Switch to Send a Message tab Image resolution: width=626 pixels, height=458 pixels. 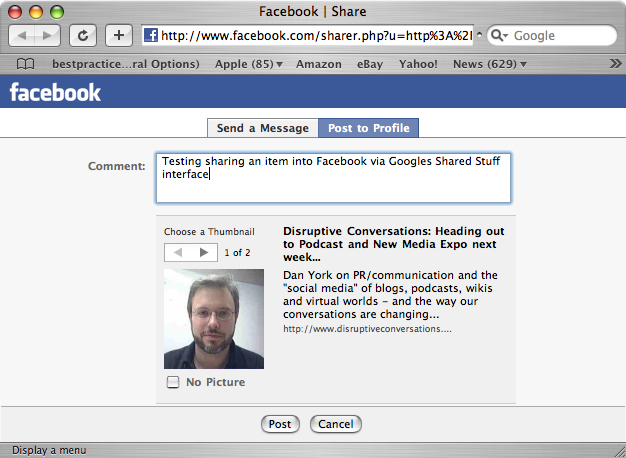click(262, 128)
